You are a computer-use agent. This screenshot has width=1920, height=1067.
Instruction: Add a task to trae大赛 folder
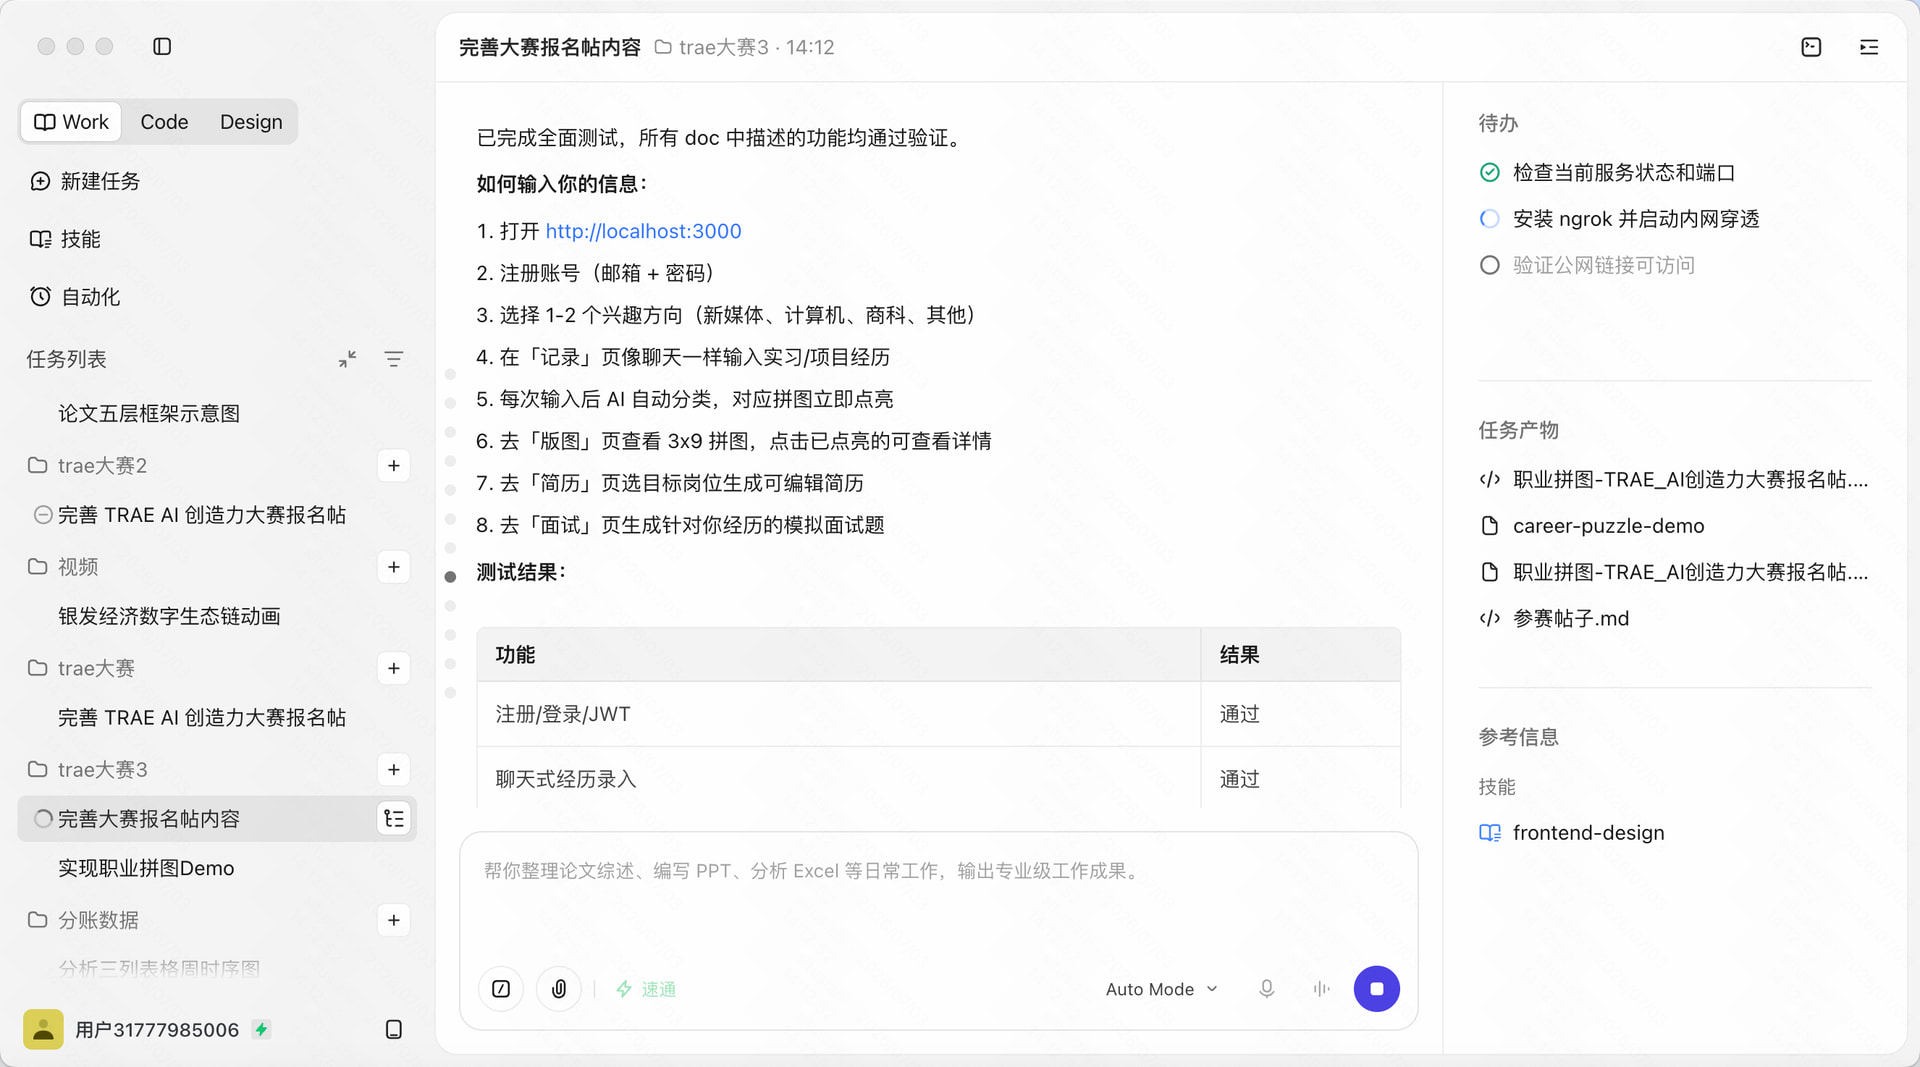[394, 668]
